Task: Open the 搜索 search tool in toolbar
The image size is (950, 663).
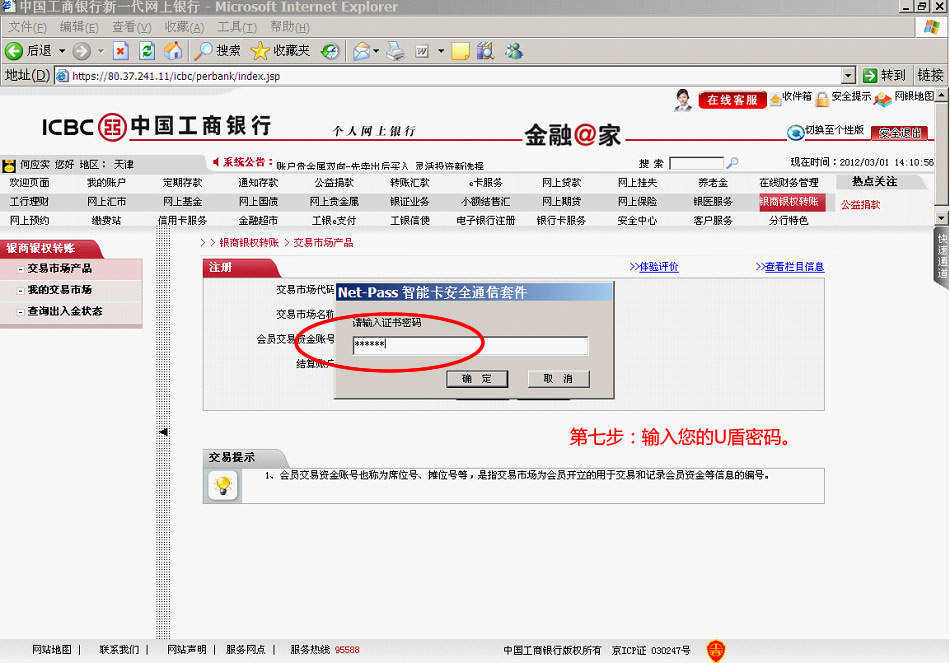Action: (217, 51)
